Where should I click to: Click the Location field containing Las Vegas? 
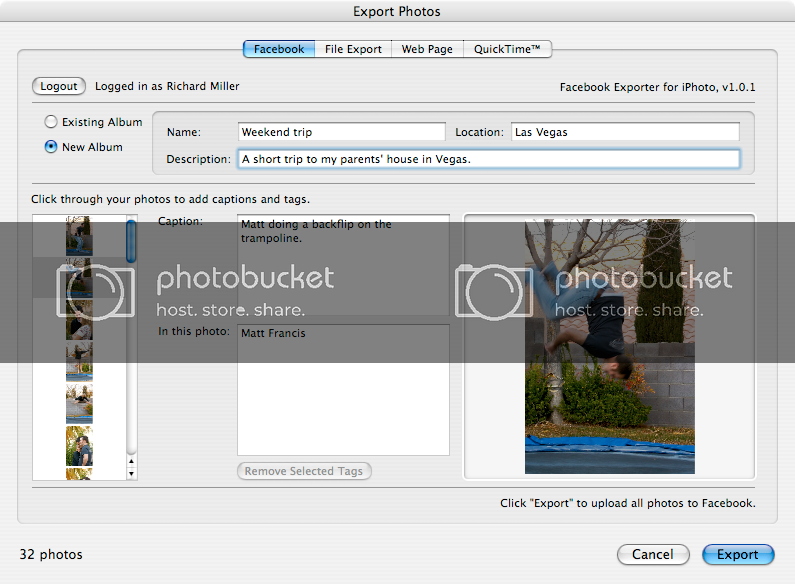[625, 132]
